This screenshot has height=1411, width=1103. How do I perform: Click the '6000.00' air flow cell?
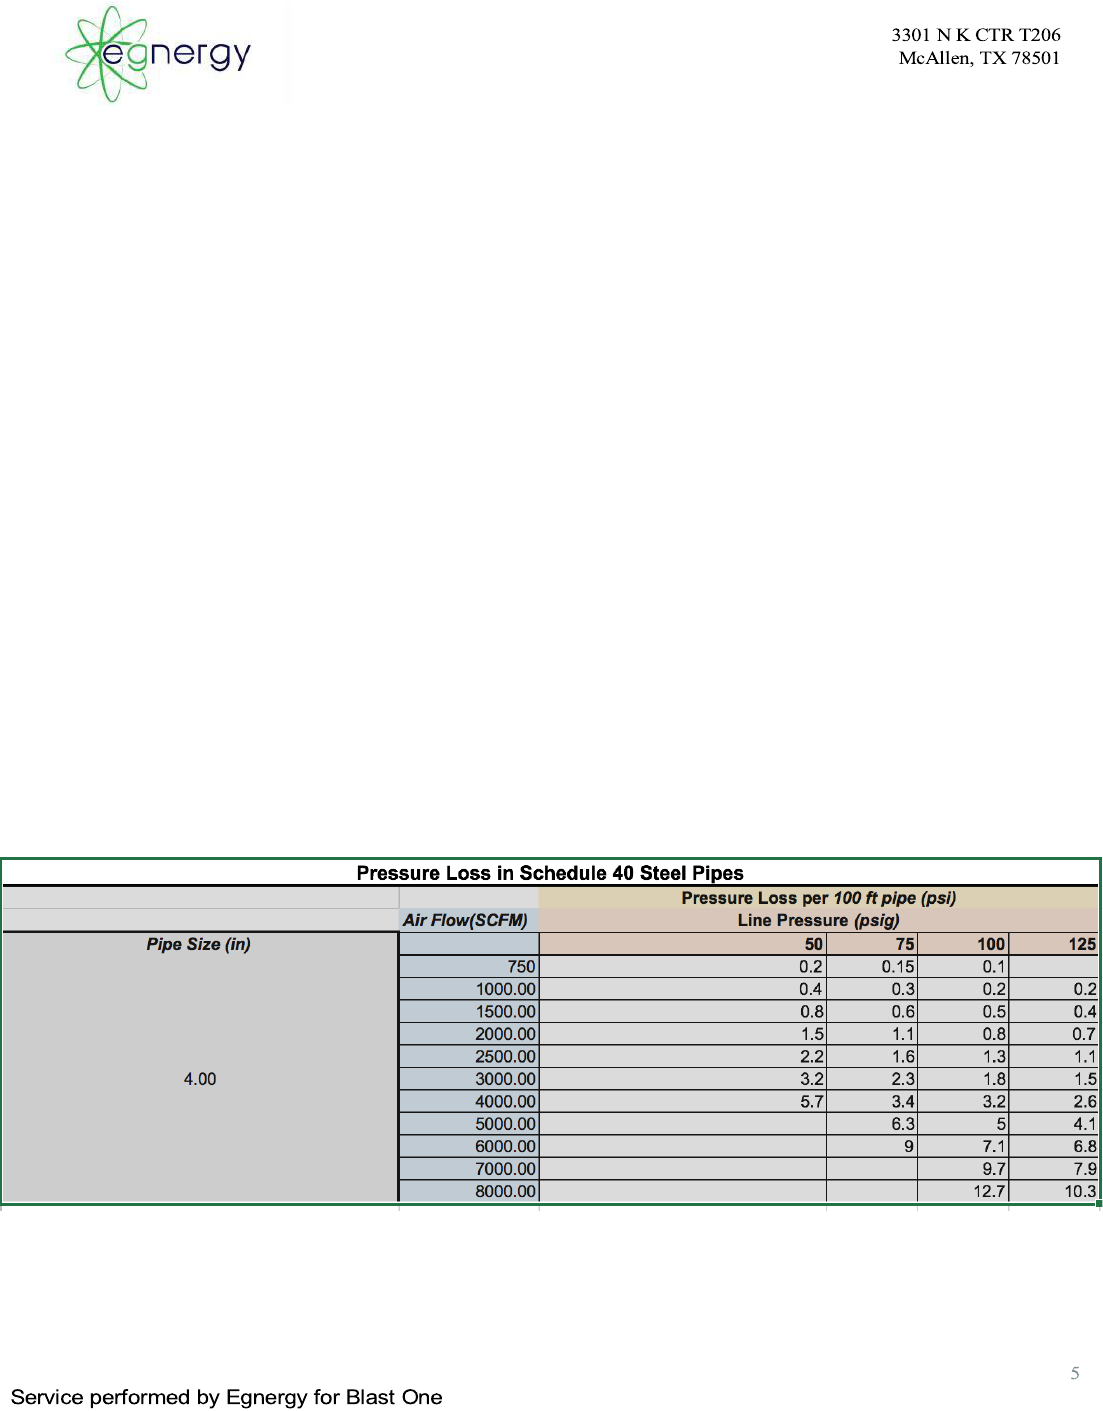click(x=469, y=1147)
